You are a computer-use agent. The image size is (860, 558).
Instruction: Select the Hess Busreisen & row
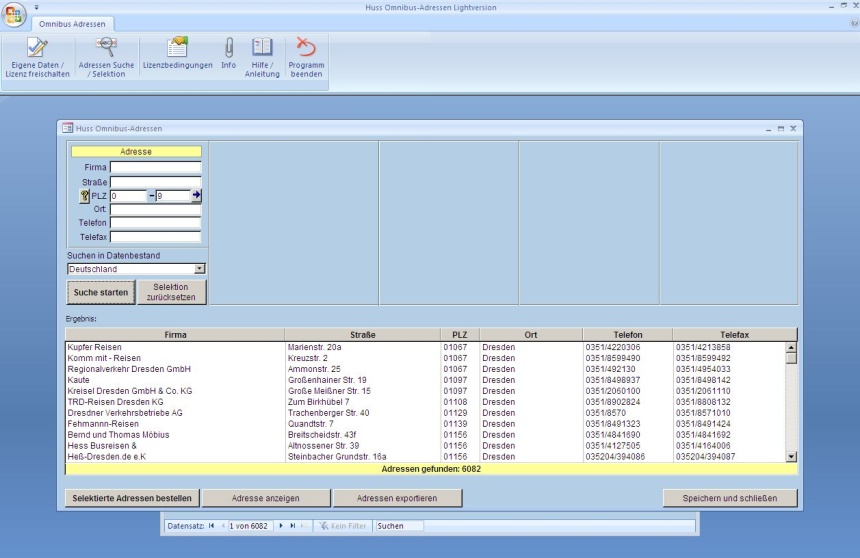tap(425, 446)
